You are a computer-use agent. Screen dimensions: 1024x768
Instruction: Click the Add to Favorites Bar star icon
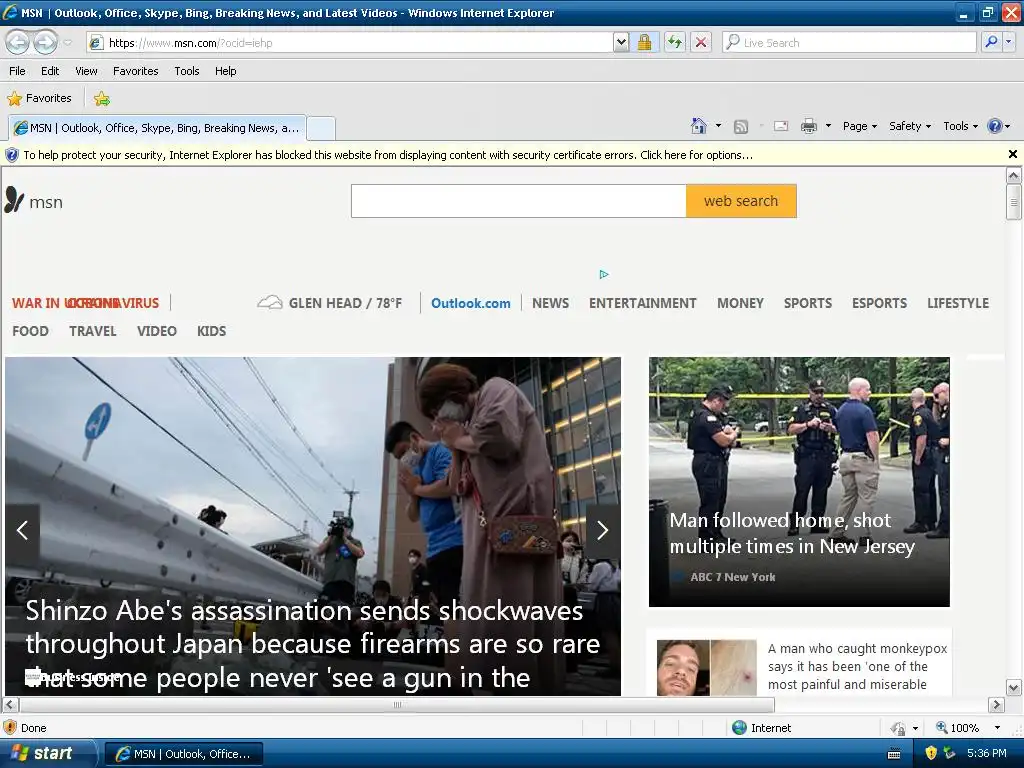click(101, 99)
